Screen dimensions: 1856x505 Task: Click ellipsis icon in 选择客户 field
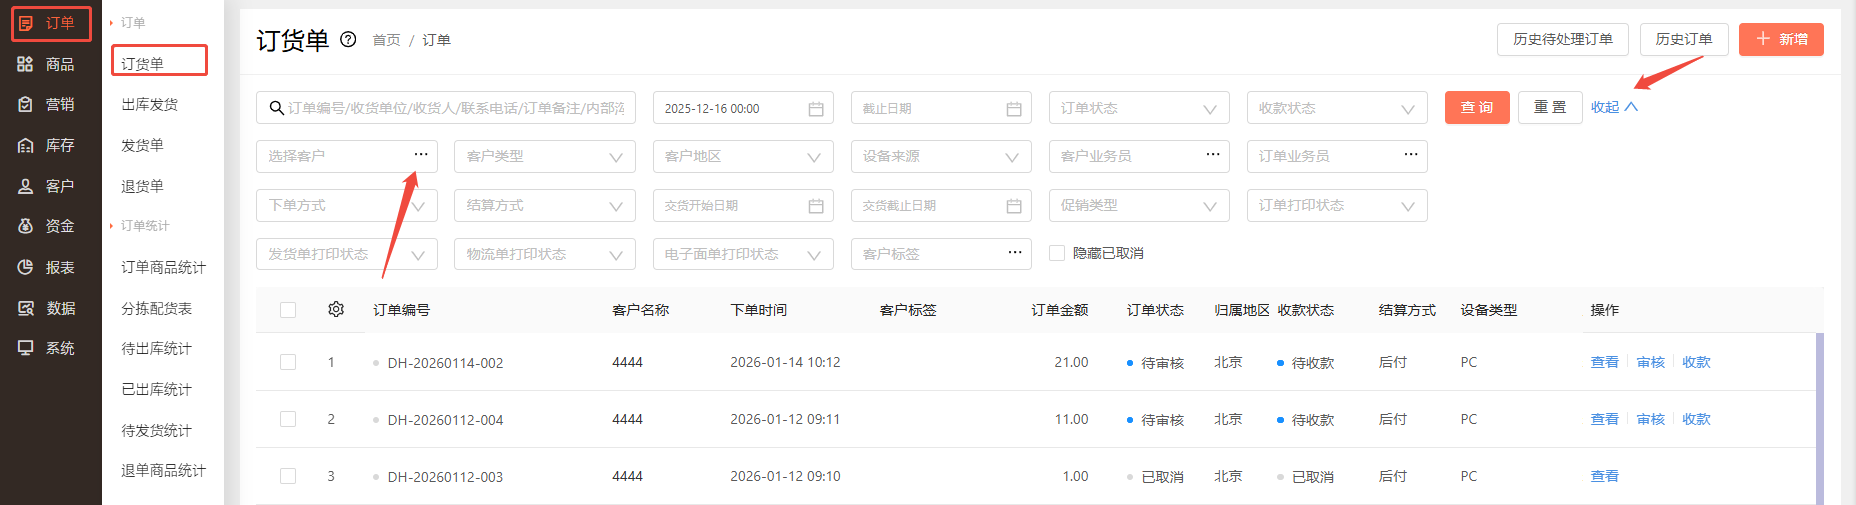pos(421,154)
